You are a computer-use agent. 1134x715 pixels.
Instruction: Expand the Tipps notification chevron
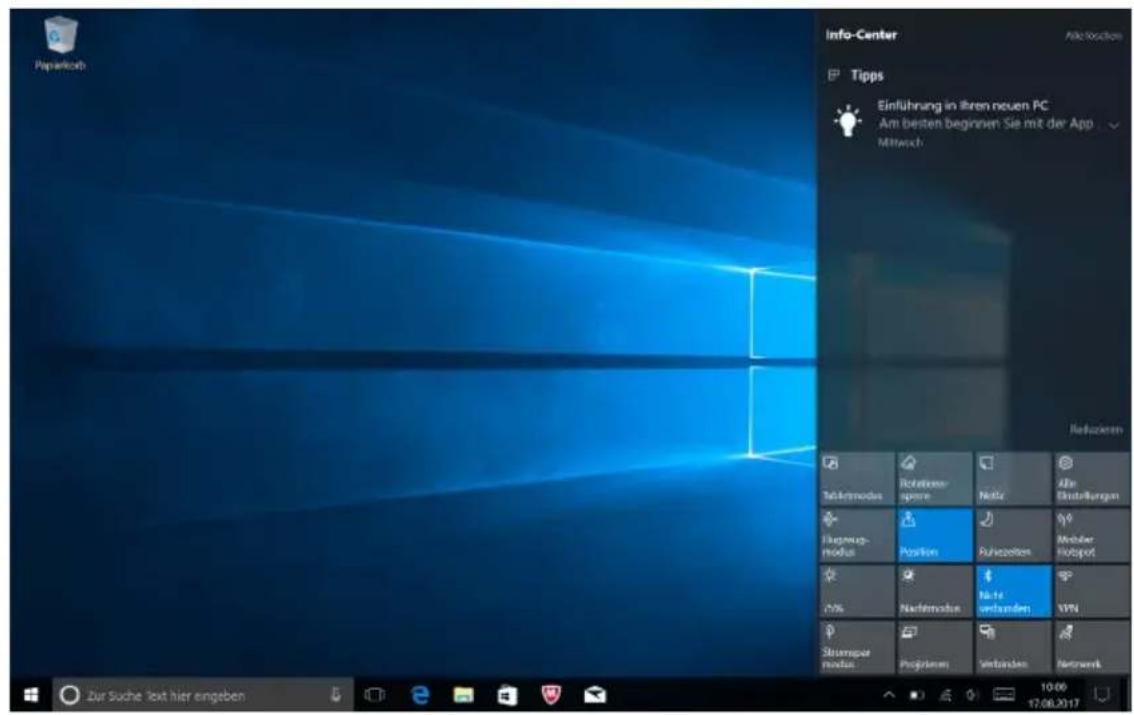coord(1114,125)
